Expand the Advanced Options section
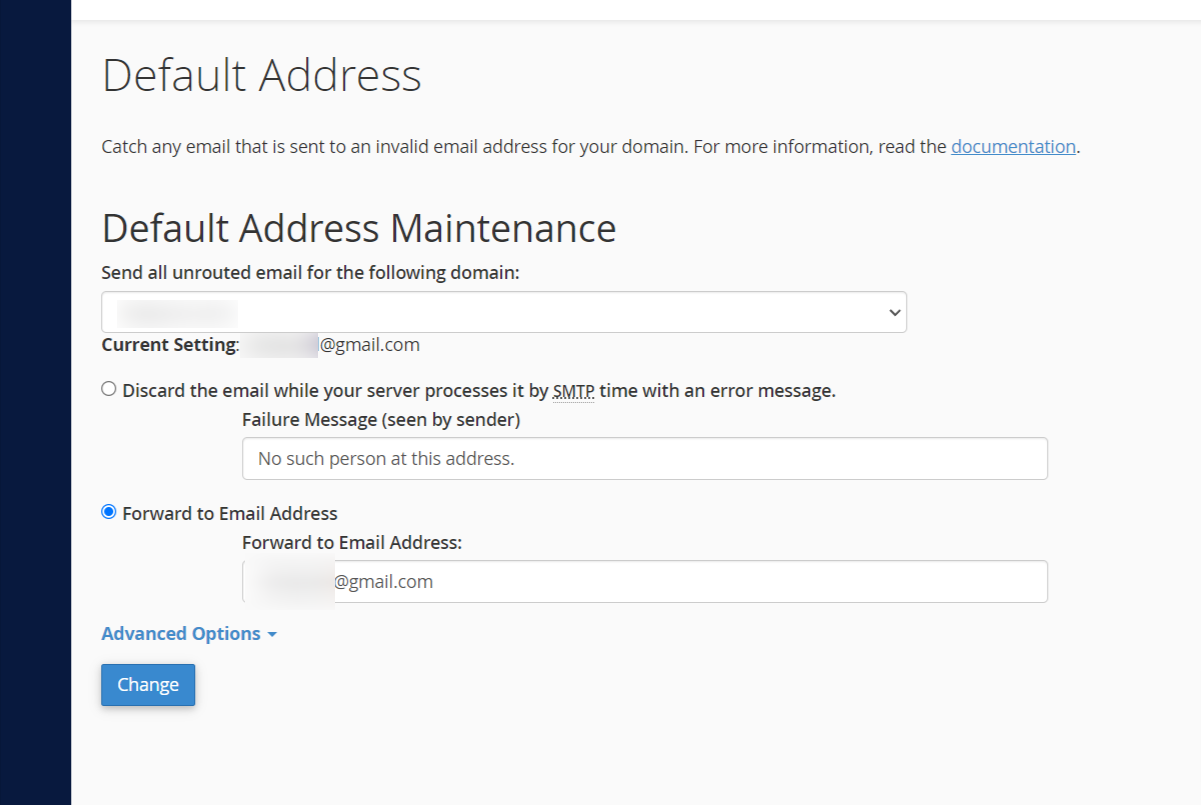The image size is (1201, 805). [x=180, y=633]
